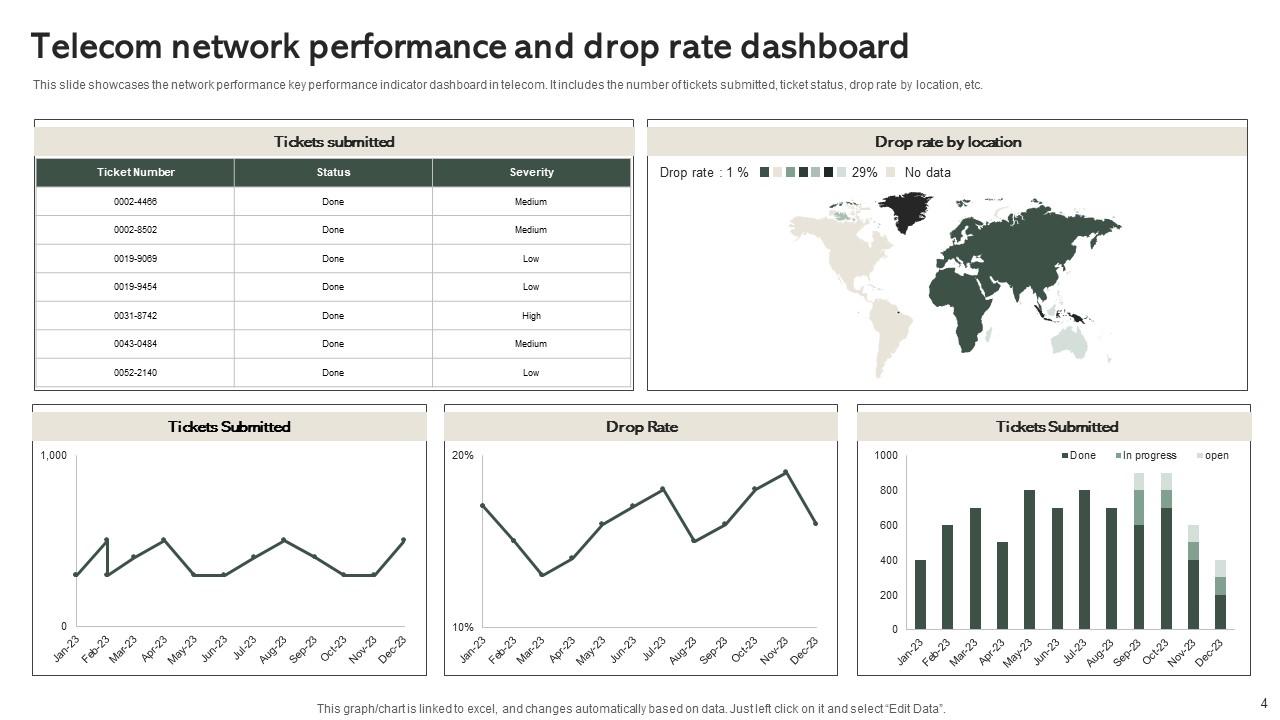The image size is (1280, 720).
Task: Click the No data legend swatch
Action: coord(891,172)
